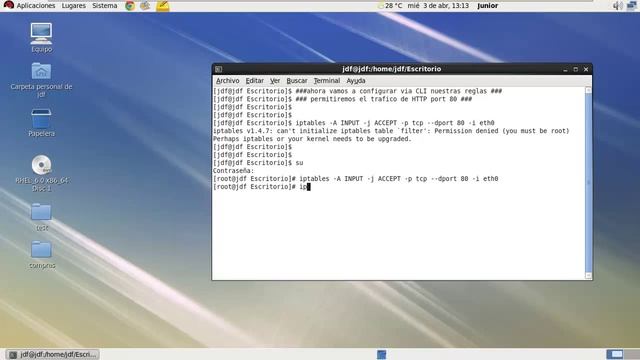Click the 'Permission denied (you must be root)' text

click(x=502, y=131)
